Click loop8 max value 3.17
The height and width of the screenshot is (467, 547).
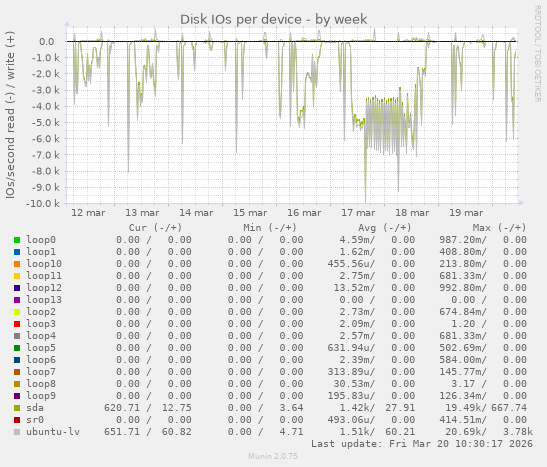pos(463,384)
